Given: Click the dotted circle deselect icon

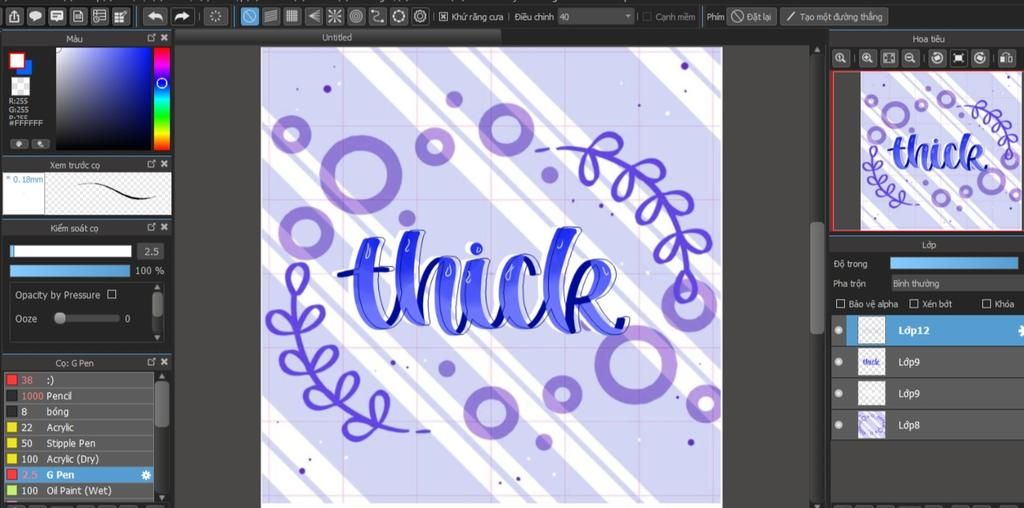Looking at the screenshot, I should point(216,16).
